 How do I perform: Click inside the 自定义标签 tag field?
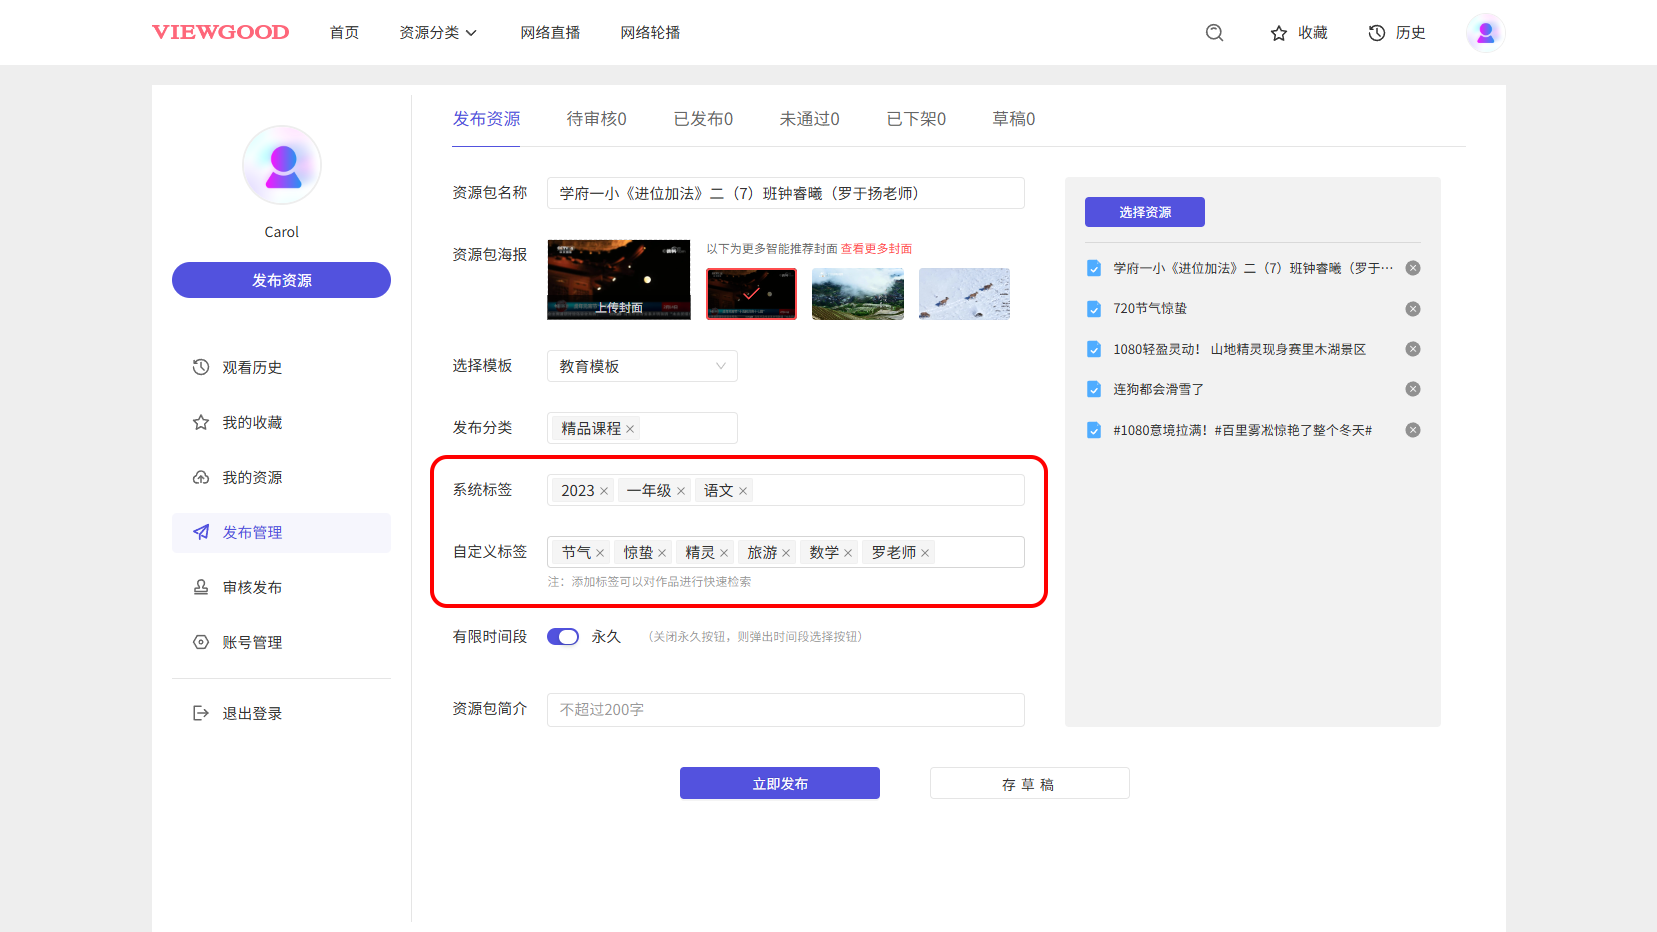[786, 552]
